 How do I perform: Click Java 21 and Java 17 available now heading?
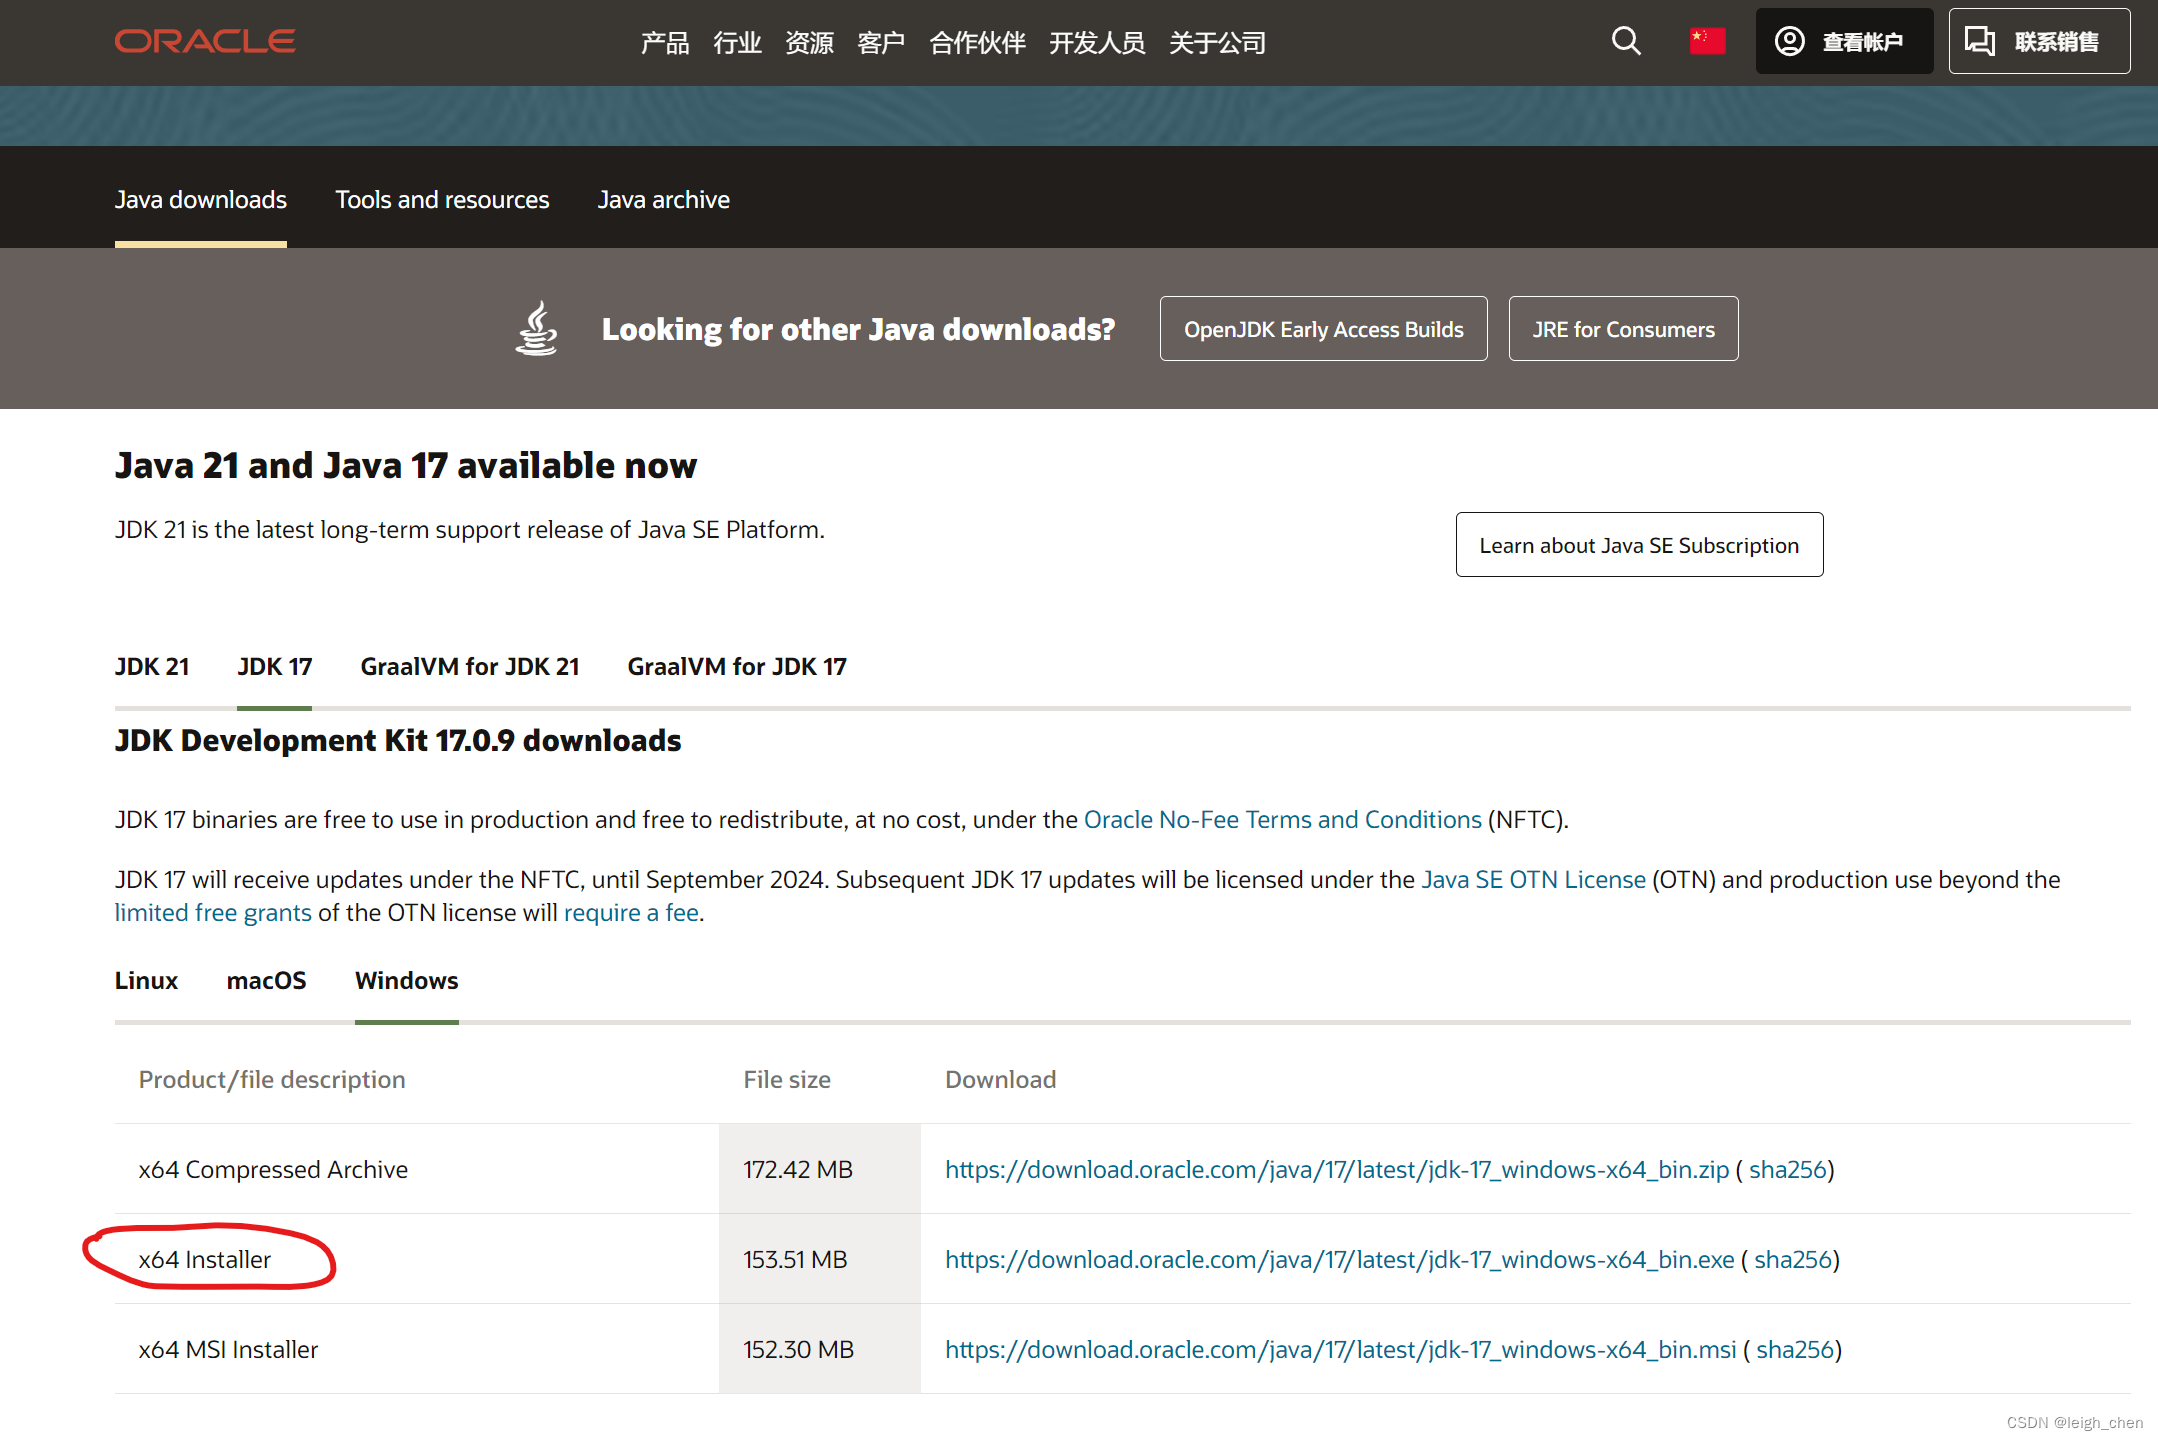click(406, 465)
